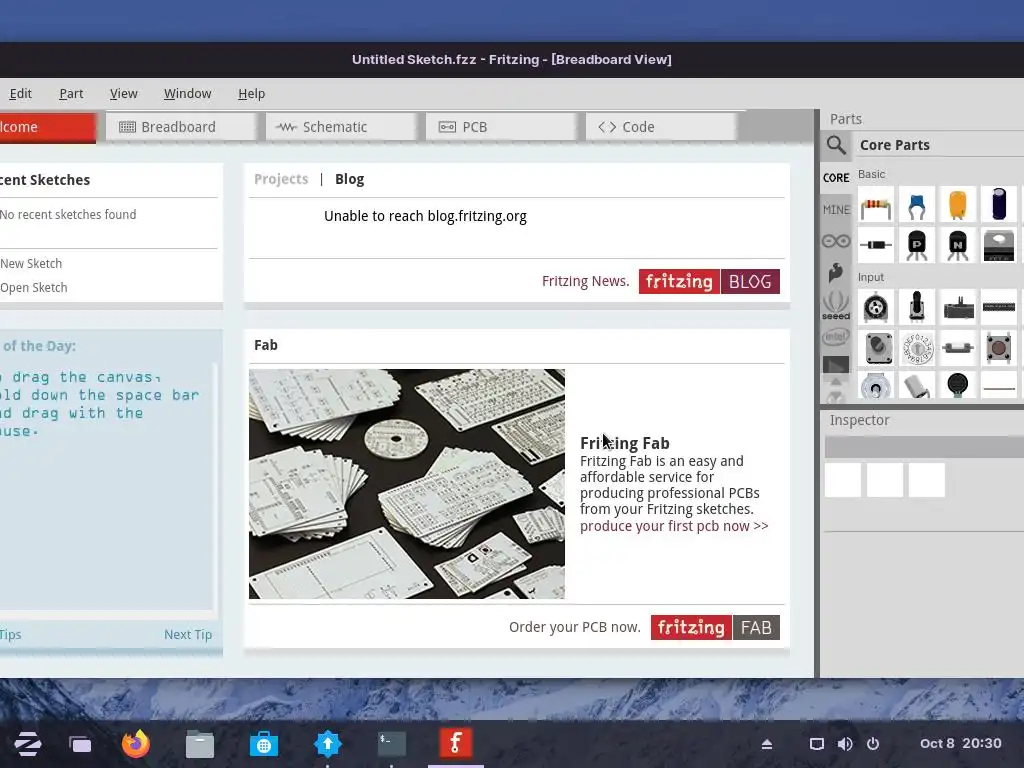Open the Arduino parts bin
Image resolution: width=1024 pixels, height=768 pixels.
tap(836, 241)
